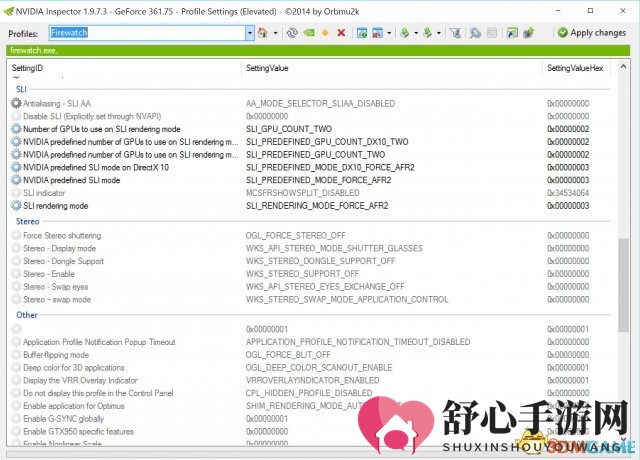The height and width of the screenshot is (460, 640).
Task: Select Enable application for Optimus setting
Action: point(73,406)
